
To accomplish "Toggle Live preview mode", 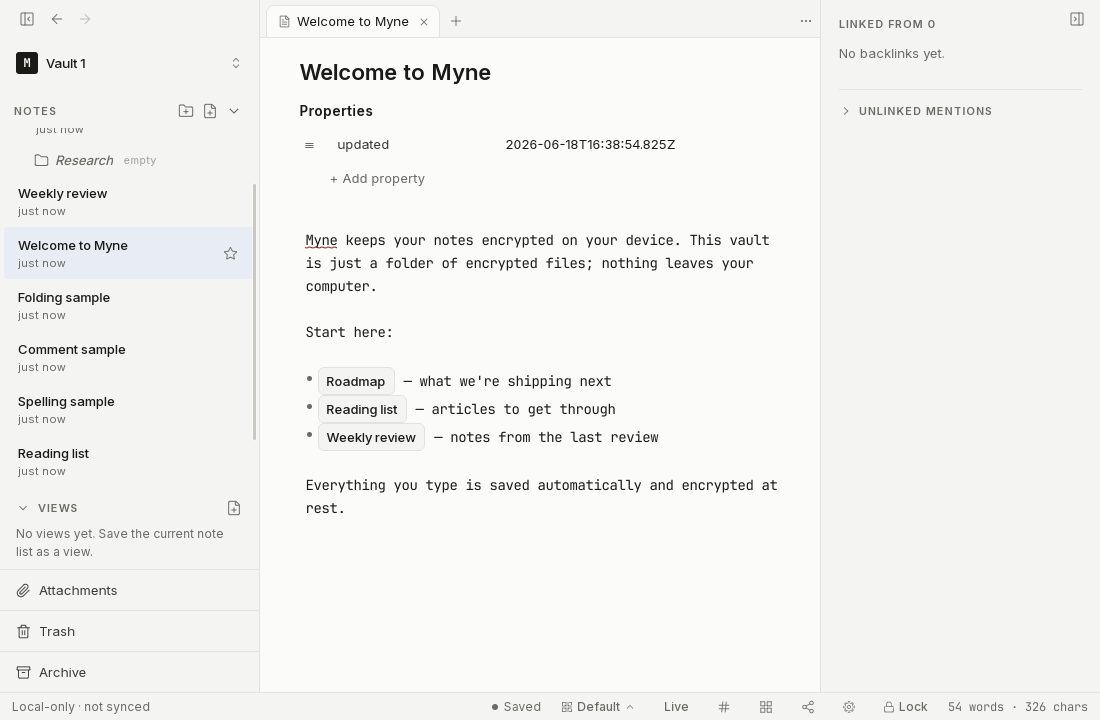I will pos(676,707).
